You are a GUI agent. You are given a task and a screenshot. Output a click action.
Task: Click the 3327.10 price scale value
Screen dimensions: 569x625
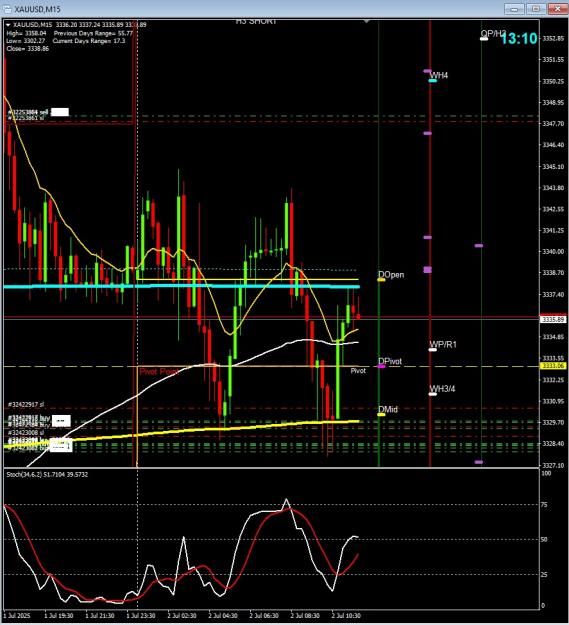click(x=553, y=465)
